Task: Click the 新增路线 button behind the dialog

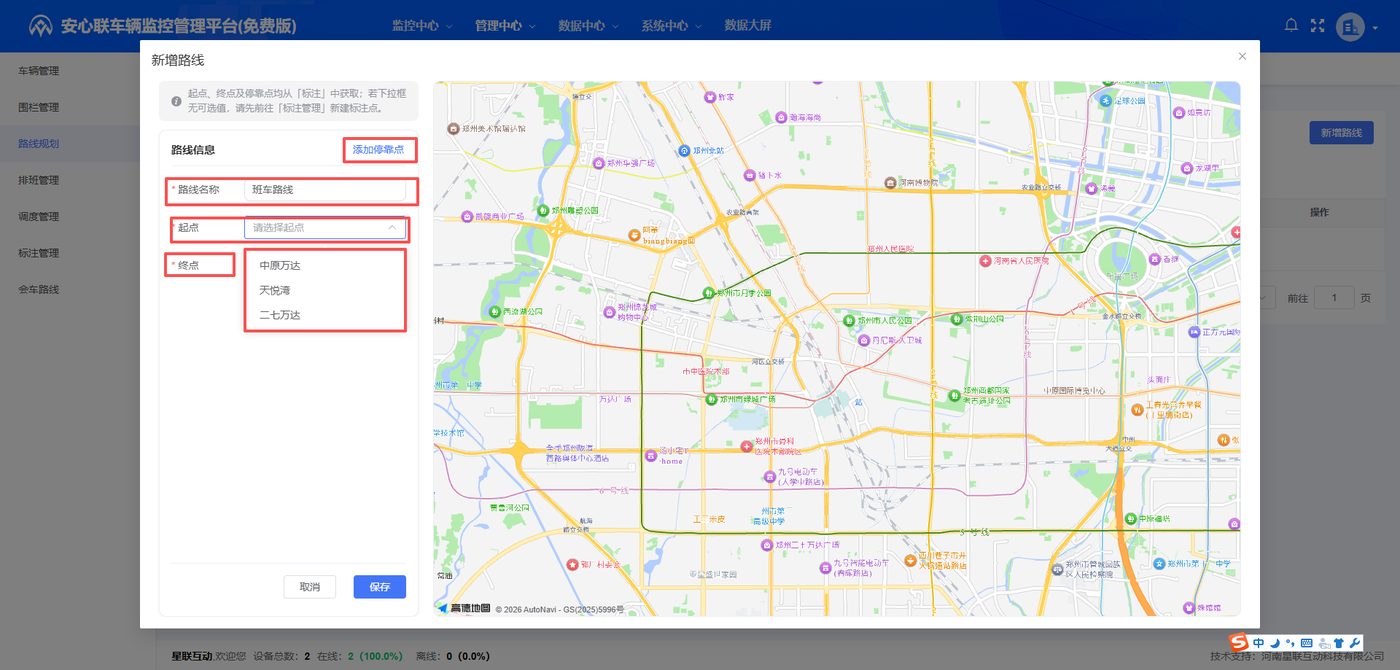Action: pos(1341,132)
